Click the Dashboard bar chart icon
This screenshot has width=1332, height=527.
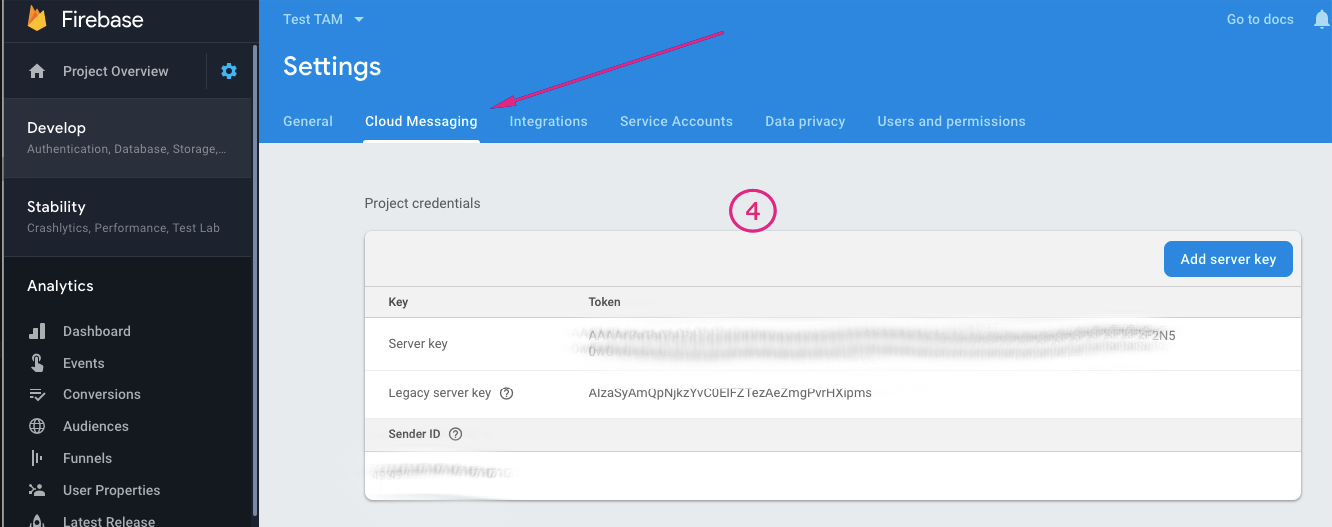click(x=37, y=331)
